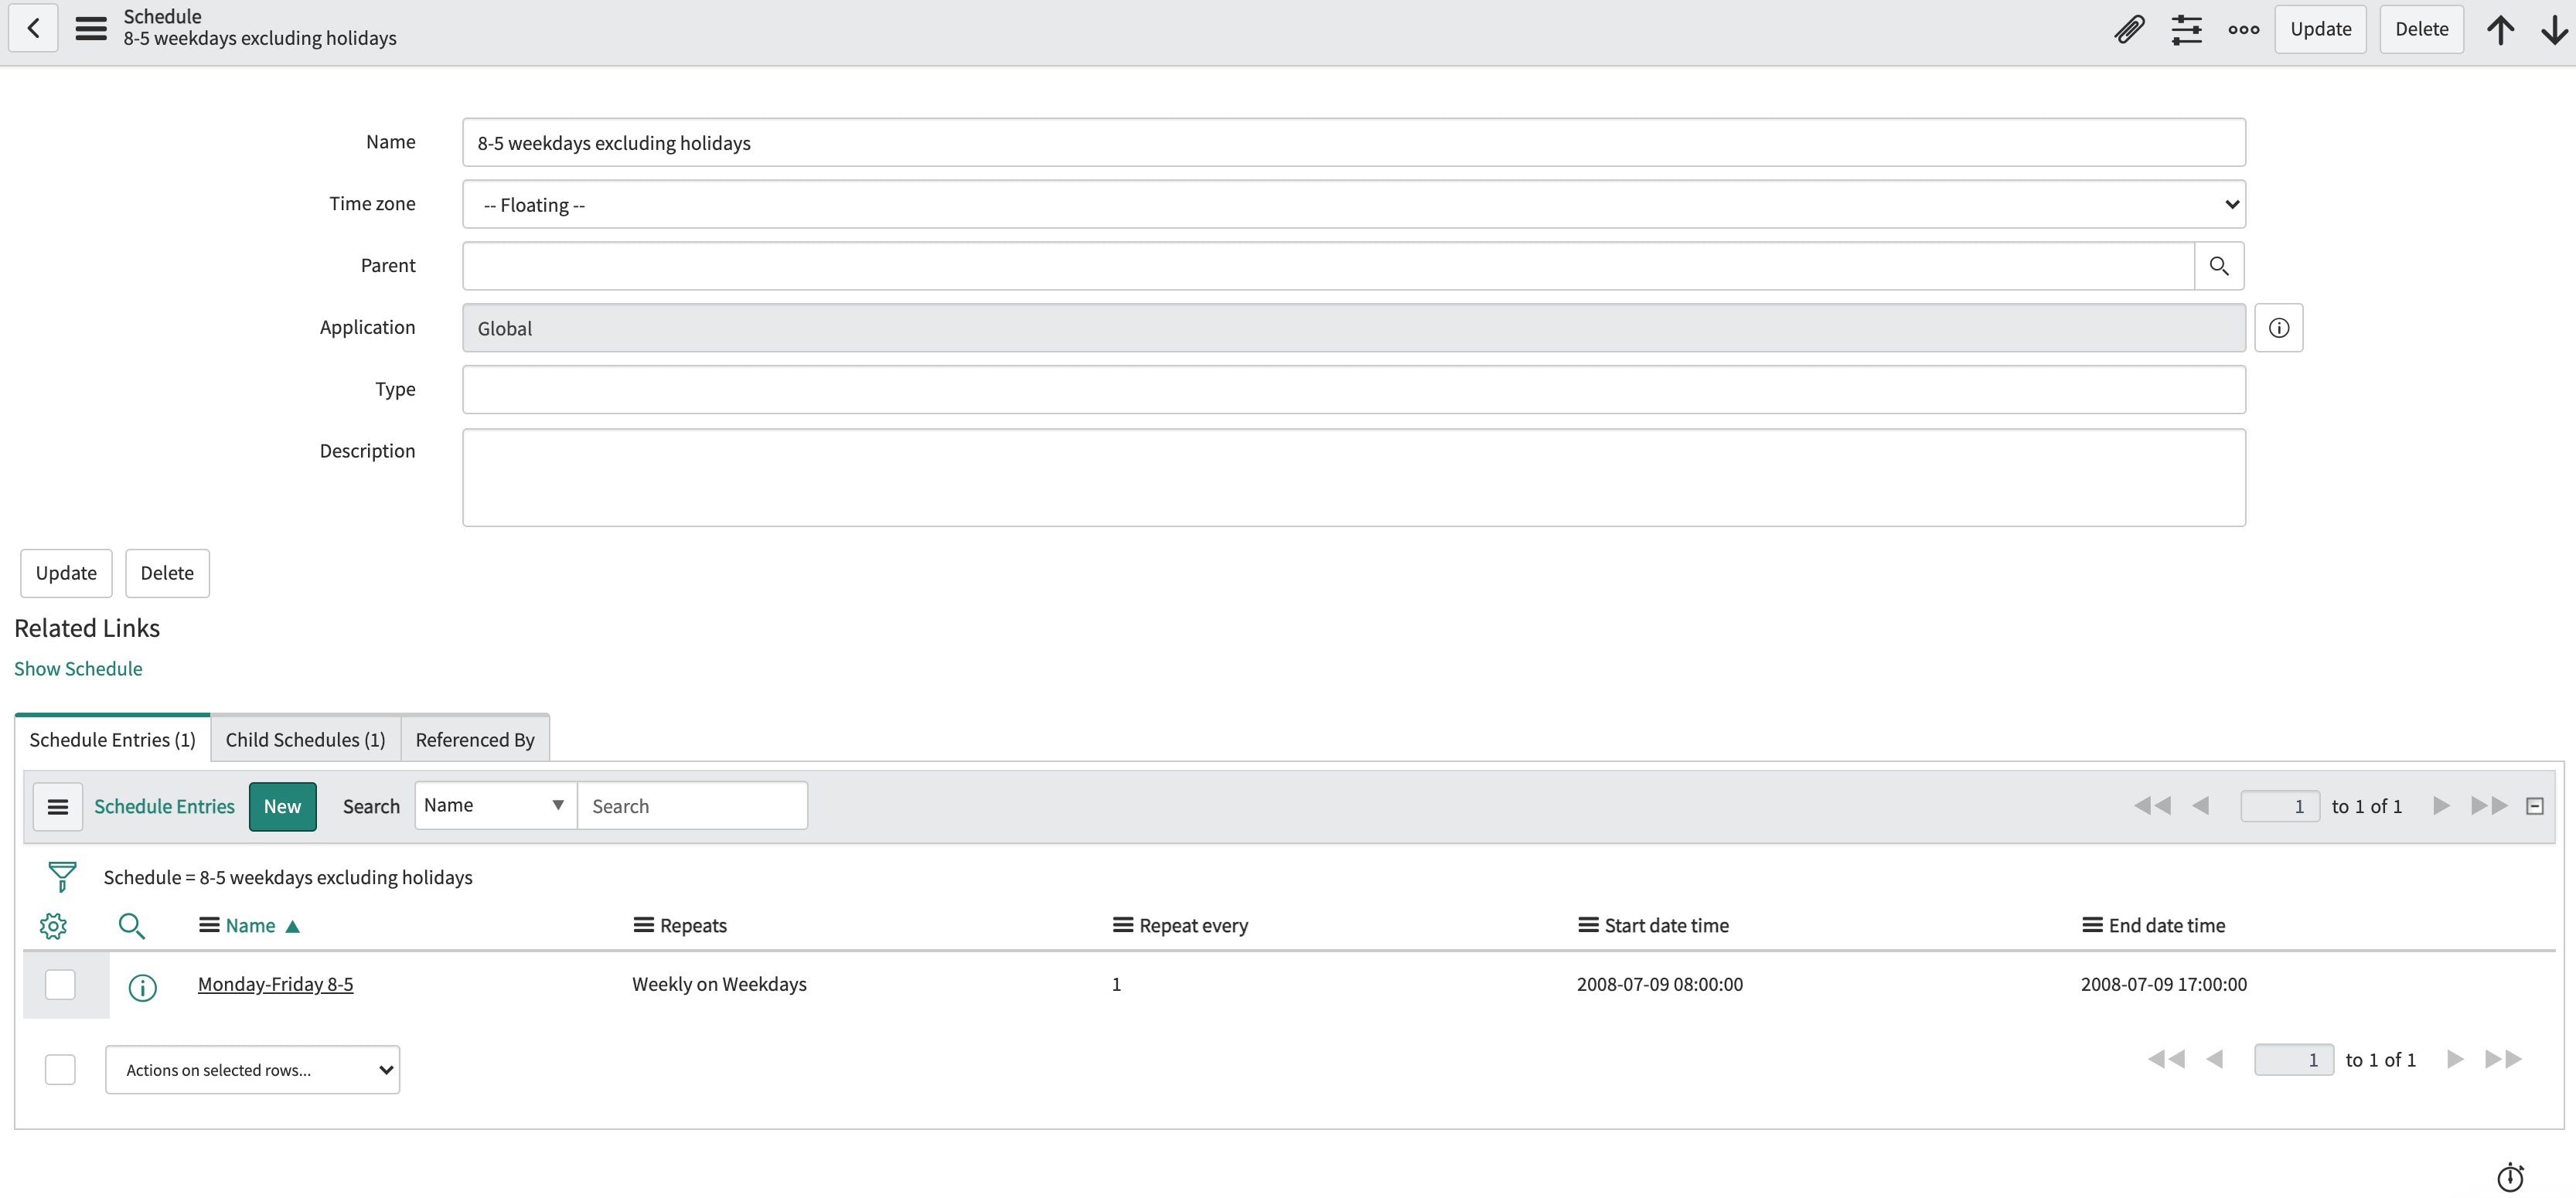Switch to the Referenced By tab
The image size is (2576, 1198).
pyautogui.click(x=475, y=739)
